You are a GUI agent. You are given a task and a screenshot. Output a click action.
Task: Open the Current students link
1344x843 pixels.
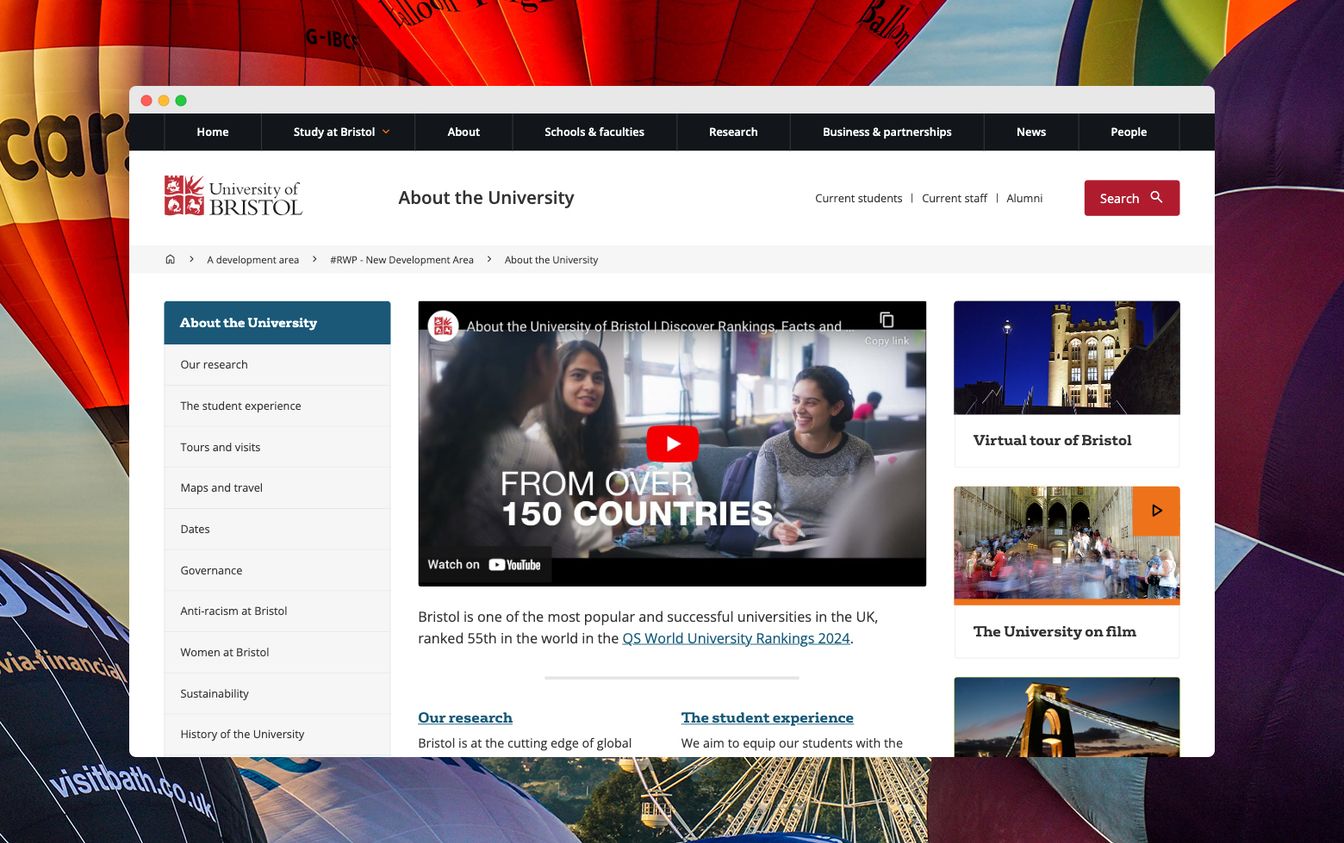pos(858,198)
